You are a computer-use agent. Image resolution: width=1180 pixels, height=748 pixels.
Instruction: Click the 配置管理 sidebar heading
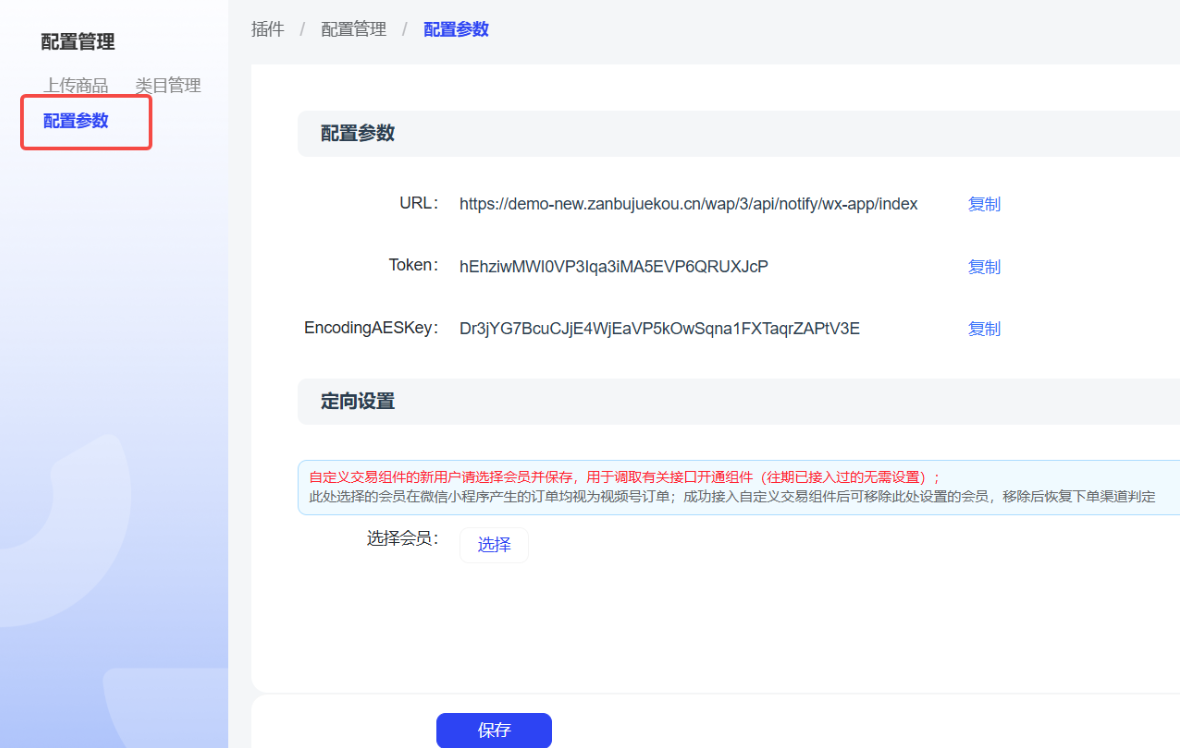click(x=78, y=42)
